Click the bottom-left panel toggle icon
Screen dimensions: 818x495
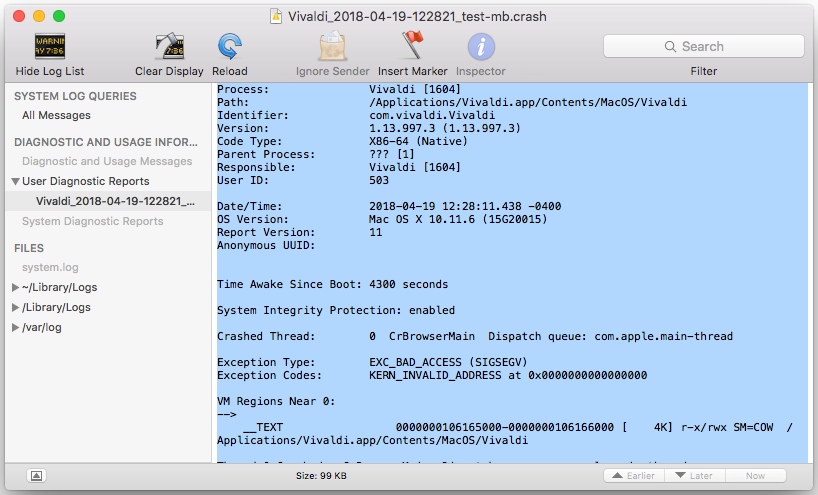click(37, 476)
